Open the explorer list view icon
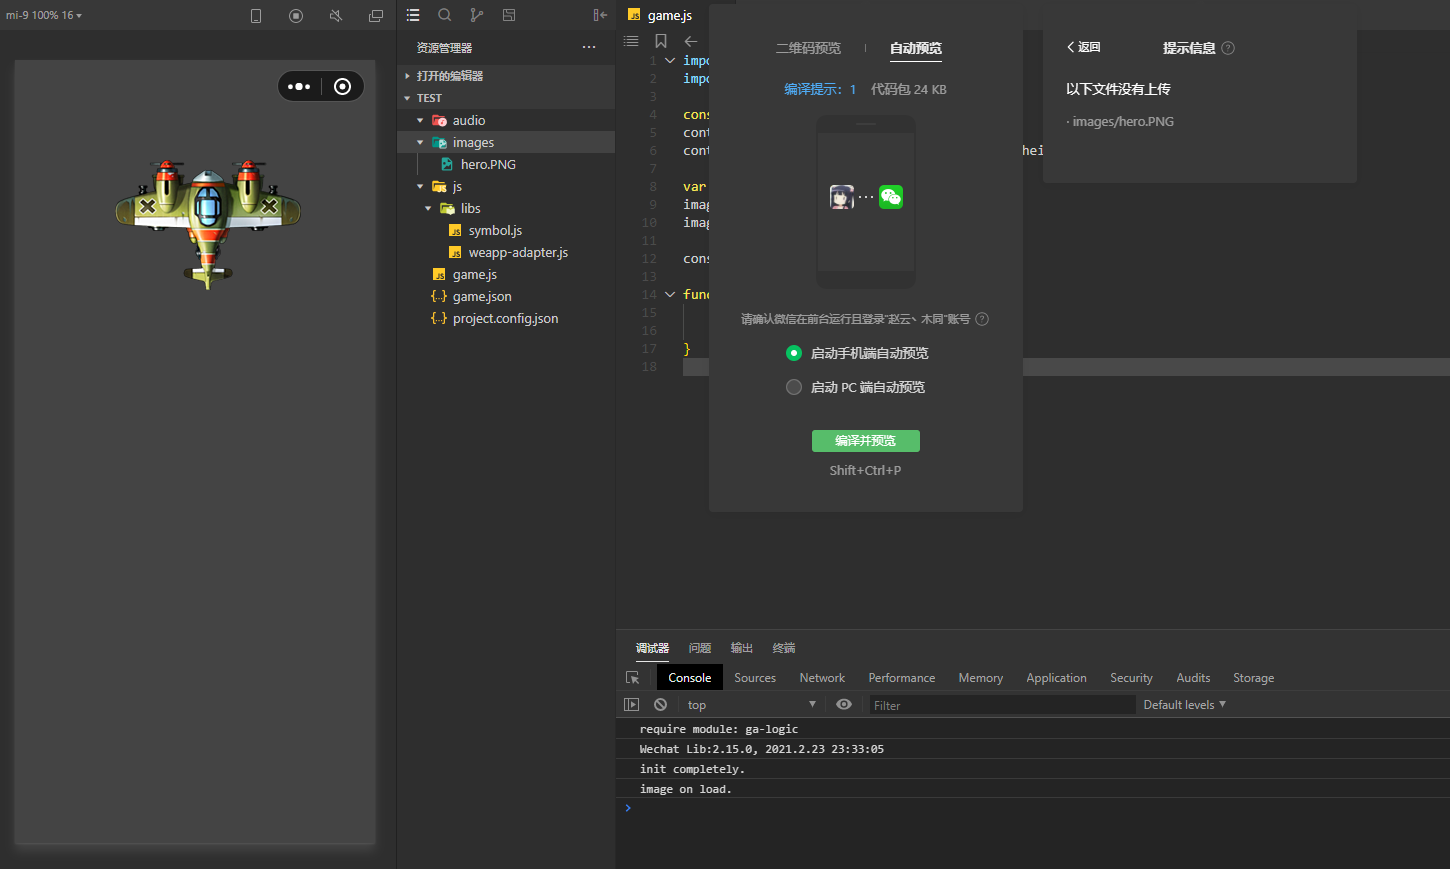Screen dimensions: 1450x869 coord(413,15)
